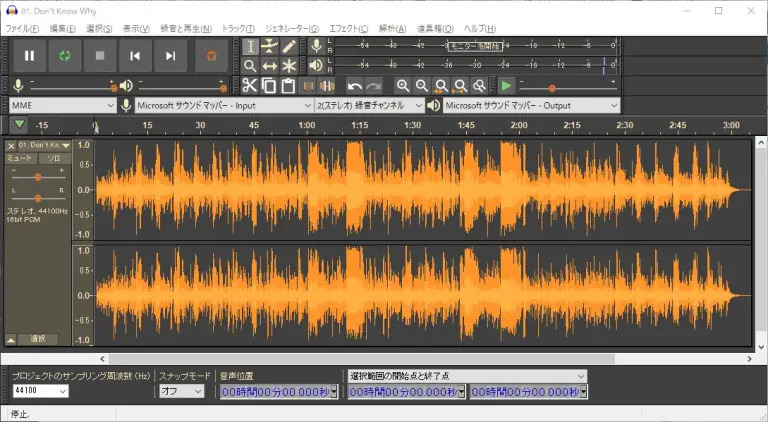
Task: Select the Time Shift tool
Action: pyautogui.click(x=269, y=66)
